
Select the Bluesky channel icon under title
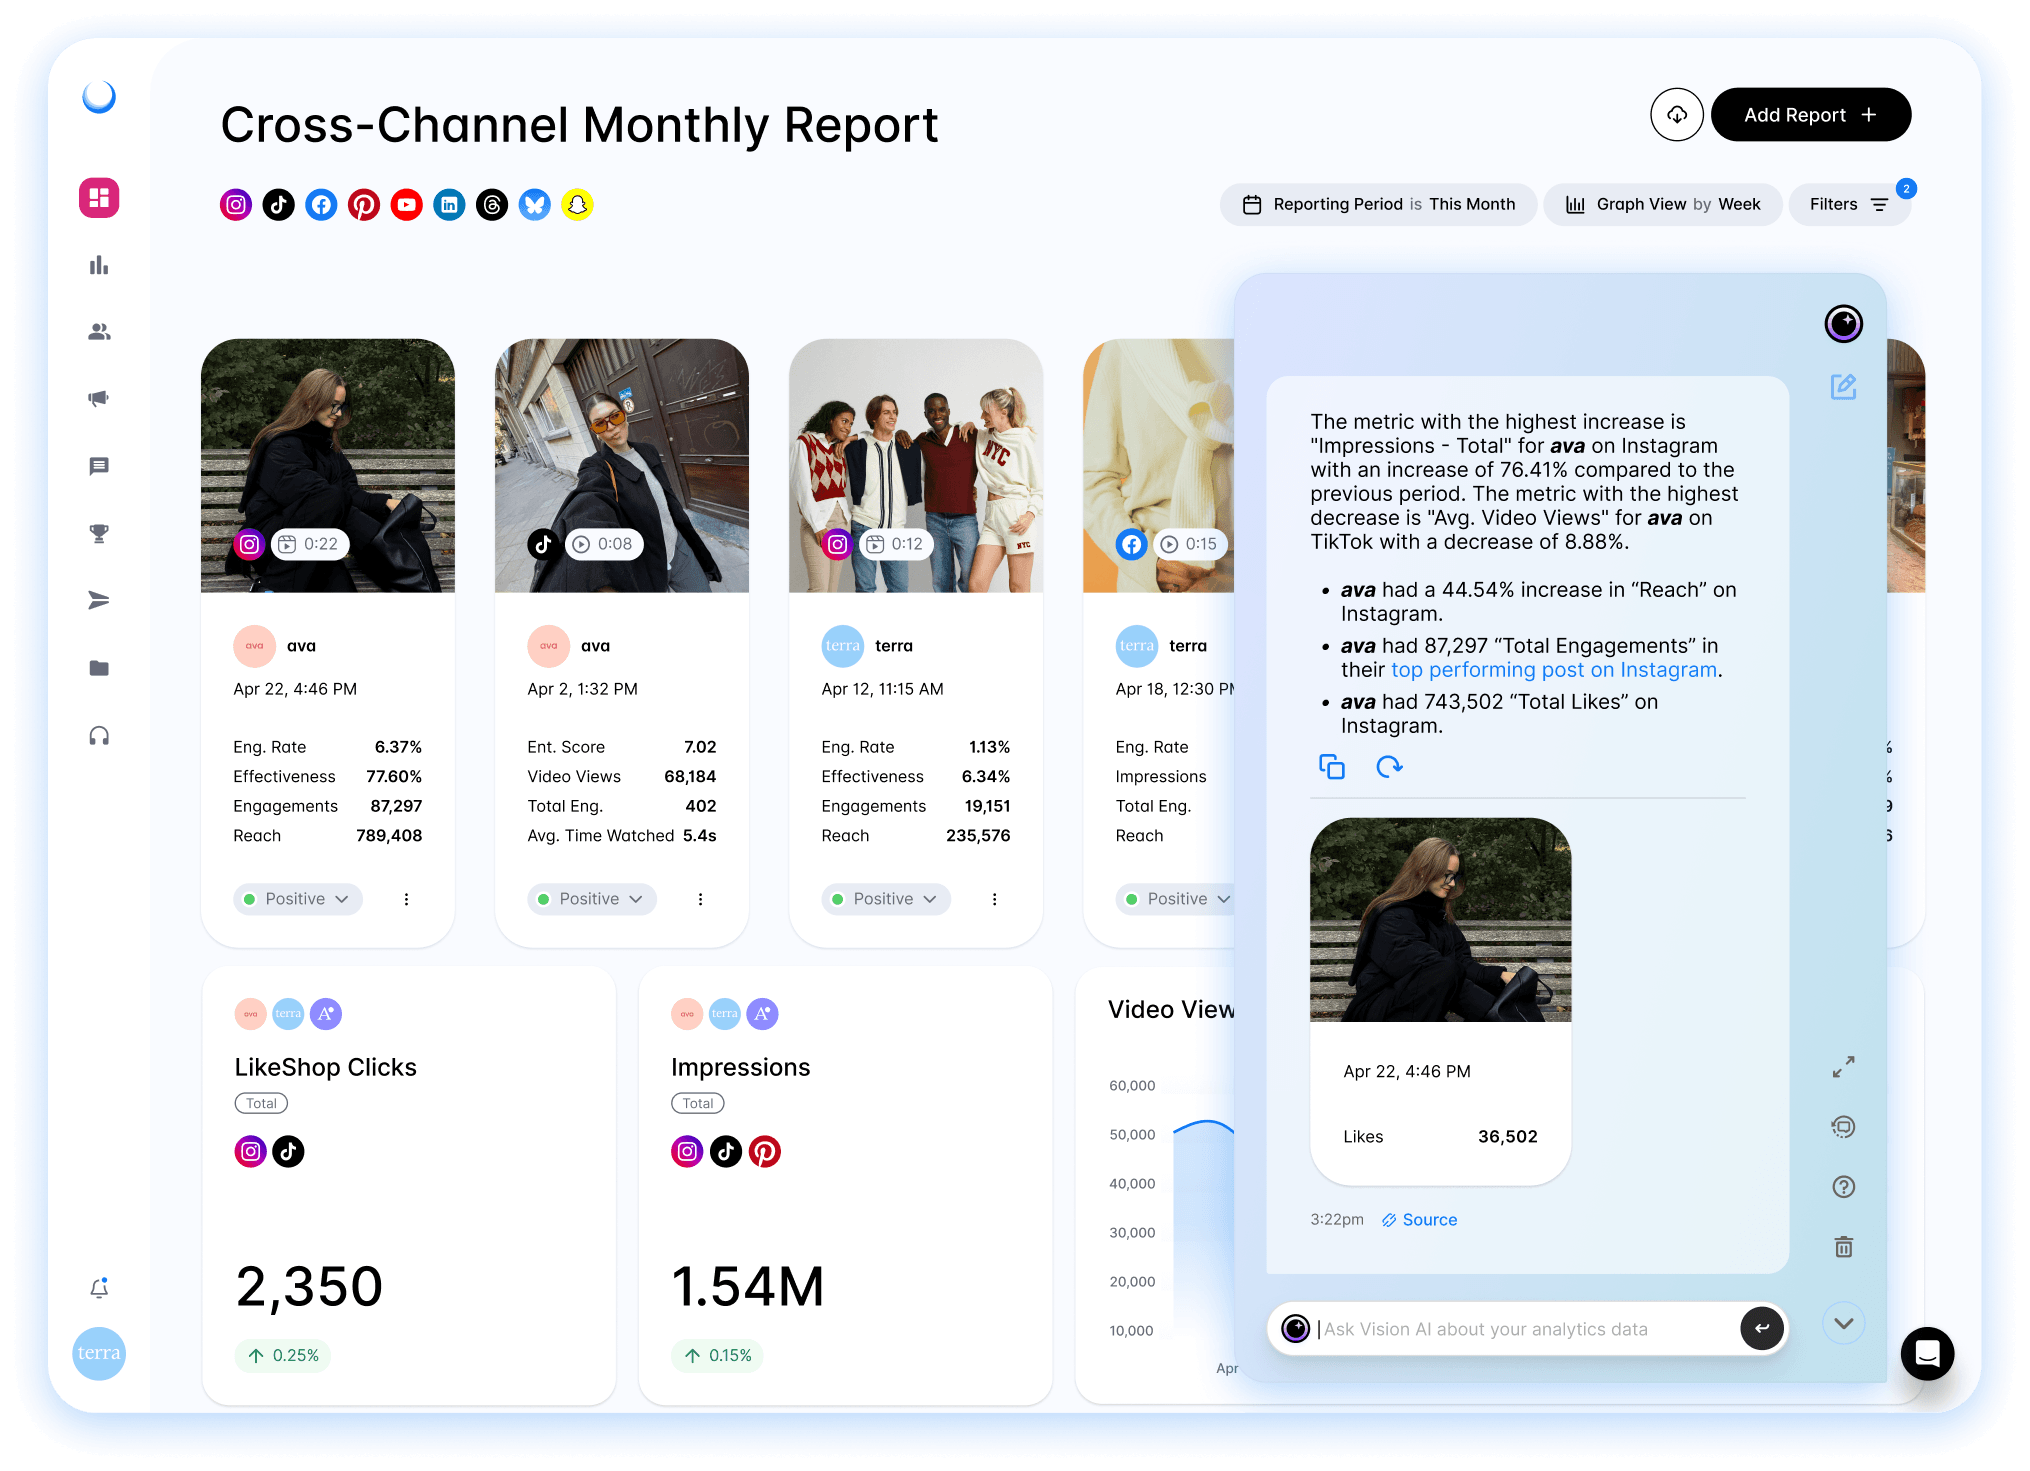click(x=535, y=205)
